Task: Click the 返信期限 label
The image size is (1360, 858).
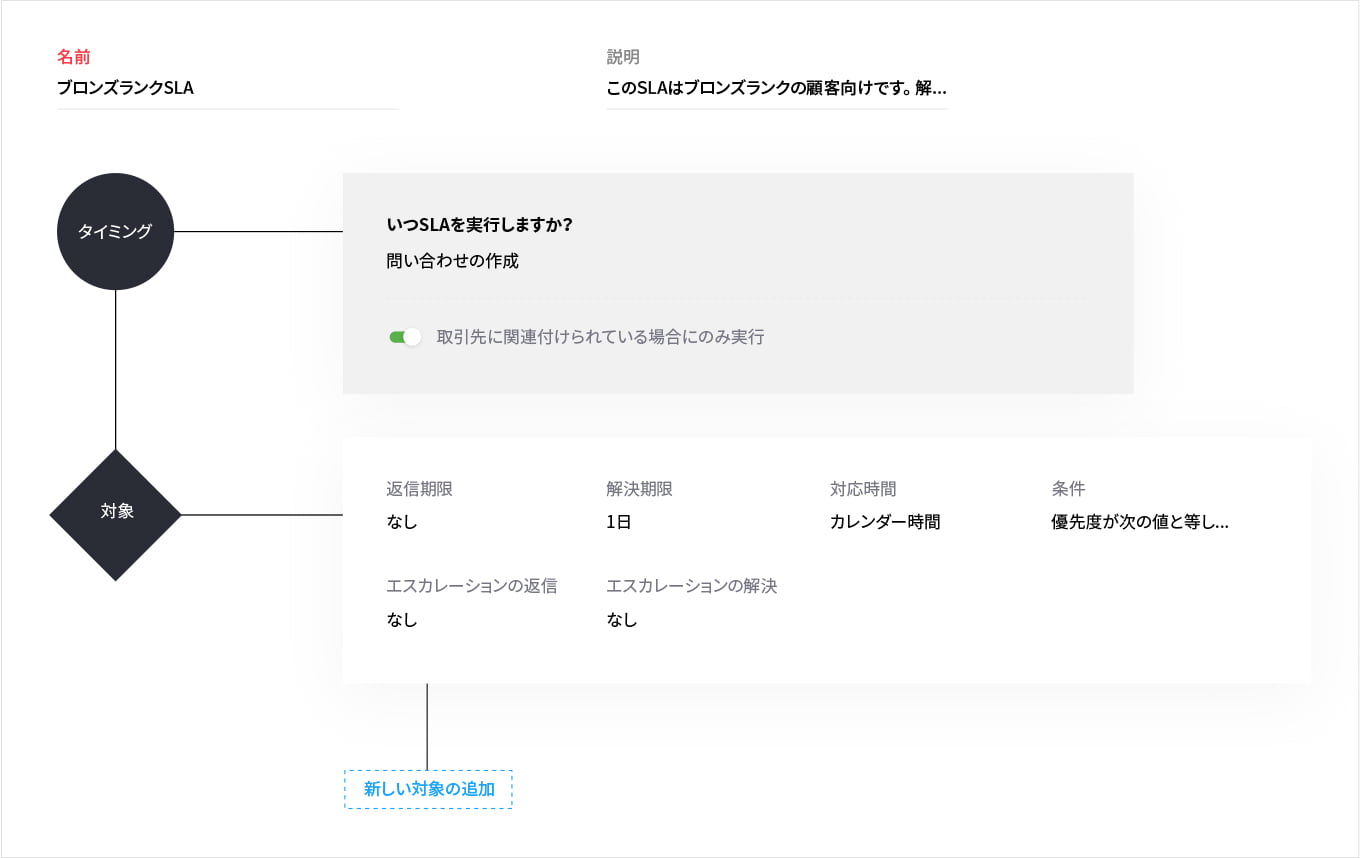Action: pyautogui.click(x=420, y=489)
